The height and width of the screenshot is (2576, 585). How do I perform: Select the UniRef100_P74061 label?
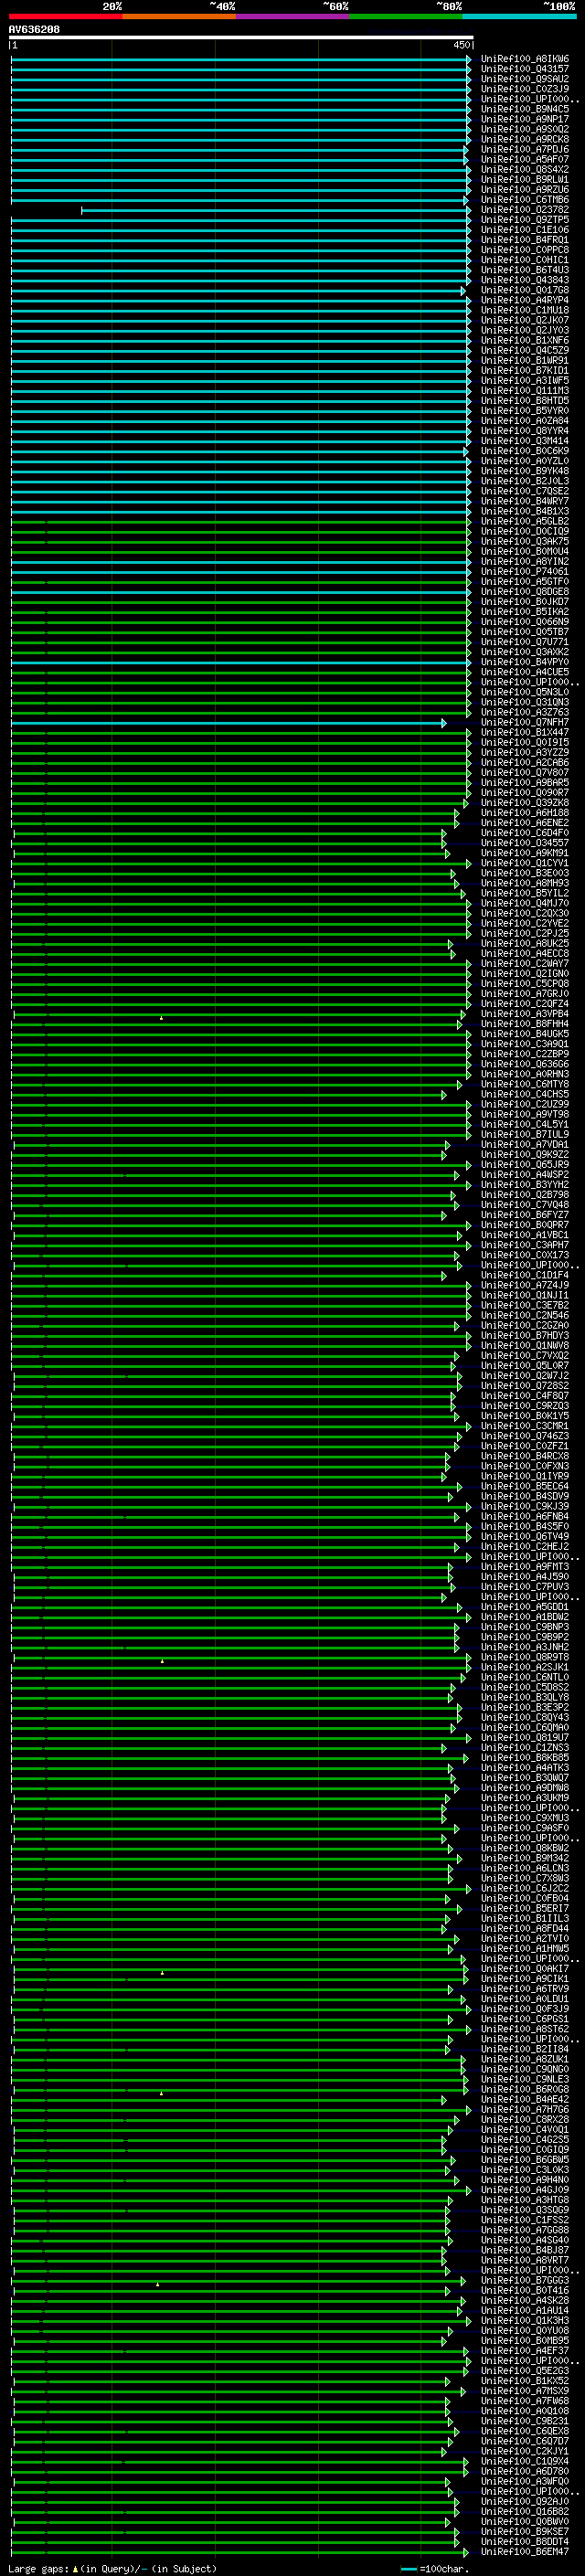pyautogui.click(x=524, y=572)
